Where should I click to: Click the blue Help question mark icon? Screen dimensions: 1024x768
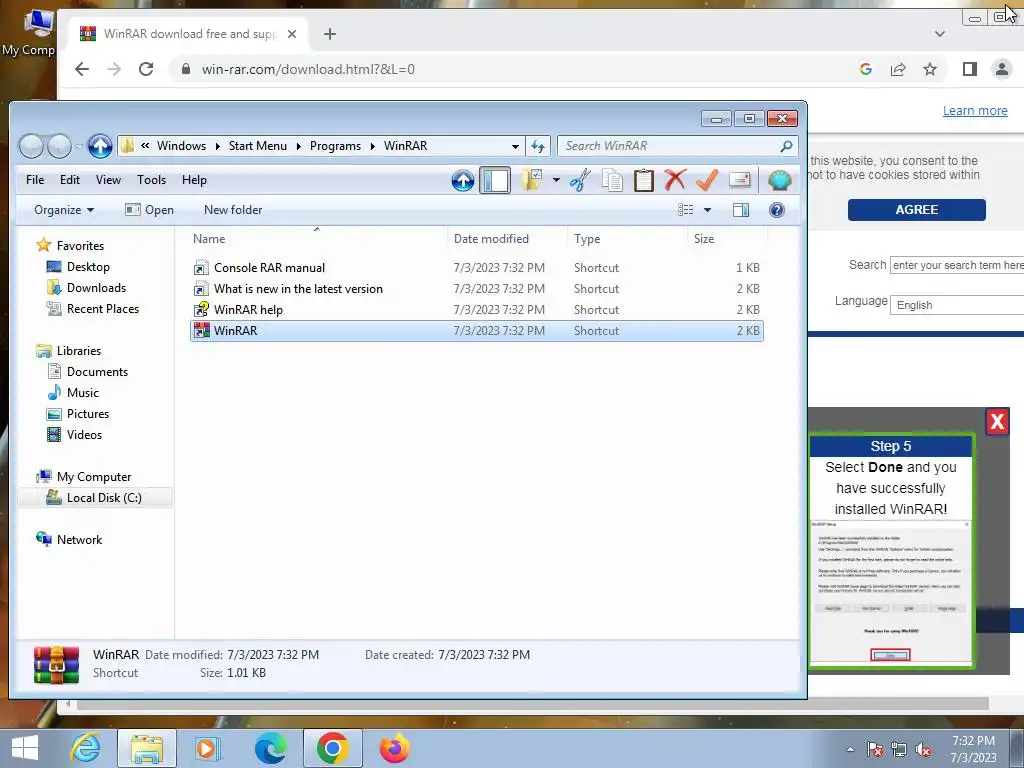click(x=776, y=210)
